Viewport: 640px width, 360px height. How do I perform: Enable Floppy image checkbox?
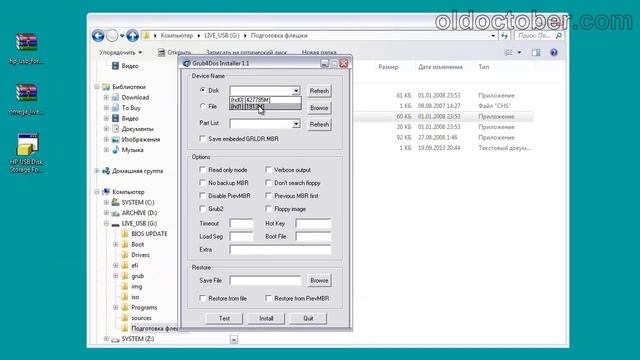pos(268,209)
